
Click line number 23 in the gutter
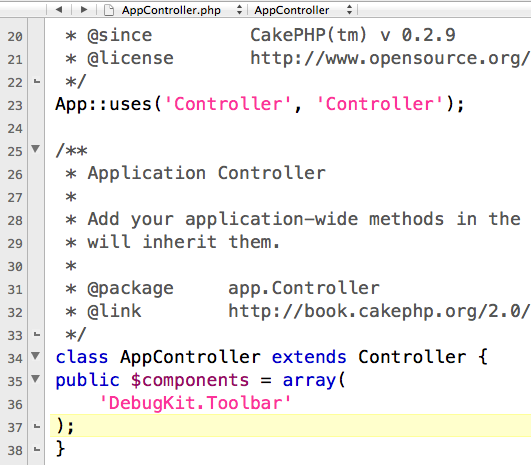point(15,106)
